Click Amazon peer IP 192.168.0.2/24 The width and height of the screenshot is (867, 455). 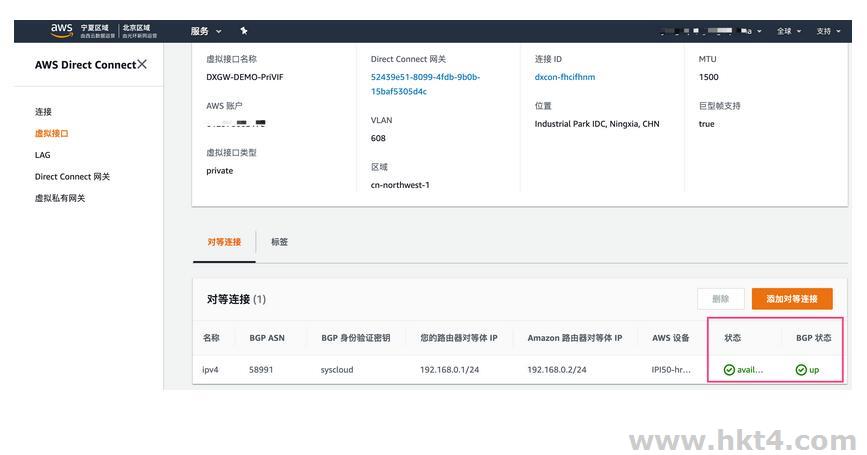557,370
